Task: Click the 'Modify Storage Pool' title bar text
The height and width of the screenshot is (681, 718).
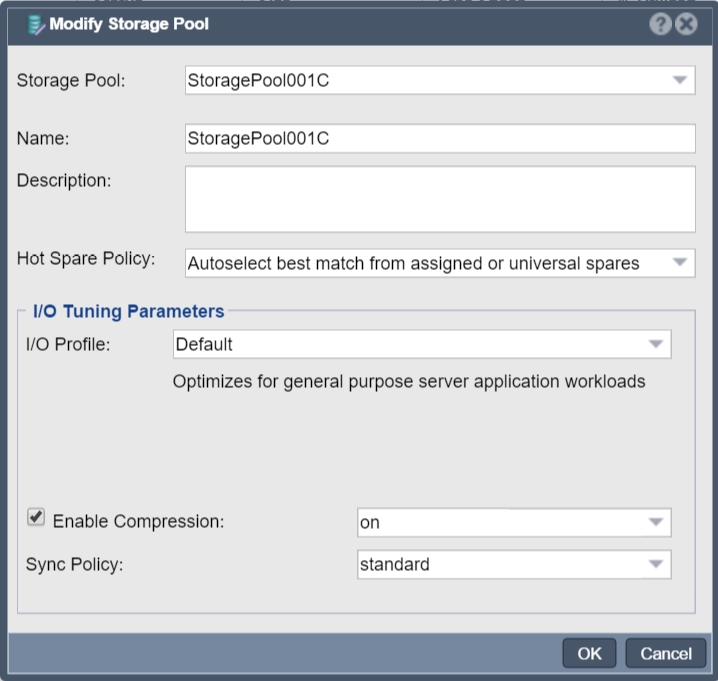Action: tap(129, 24)
